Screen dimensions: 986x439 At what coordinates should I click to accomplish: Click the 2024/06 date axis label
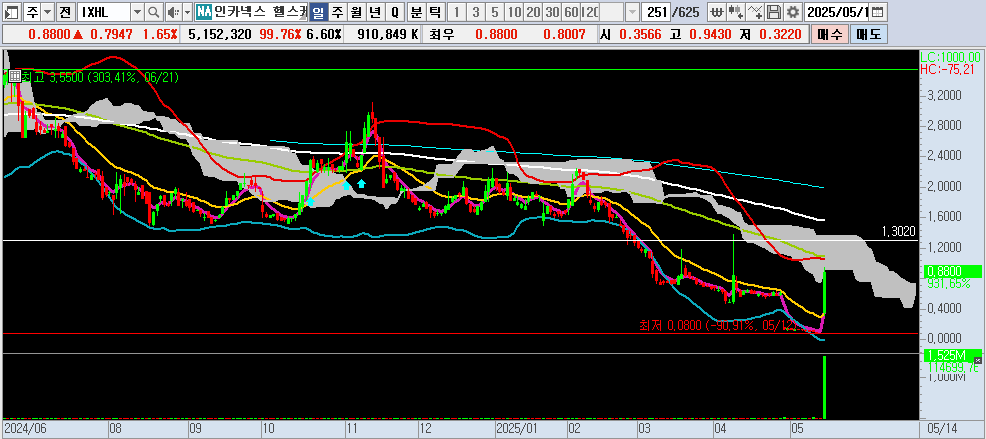tap(23, 428)
